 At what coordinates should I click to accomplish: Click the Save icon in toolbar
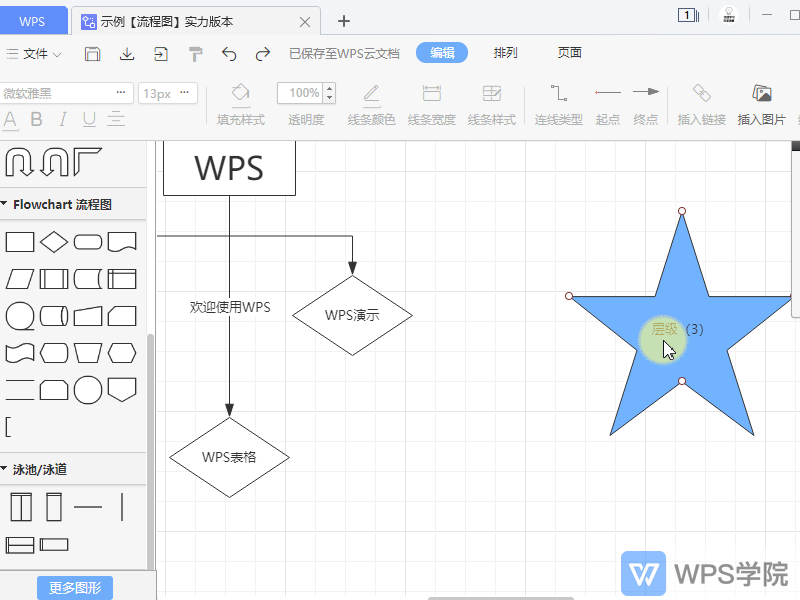pyautogui.click(x=92, y=54)
